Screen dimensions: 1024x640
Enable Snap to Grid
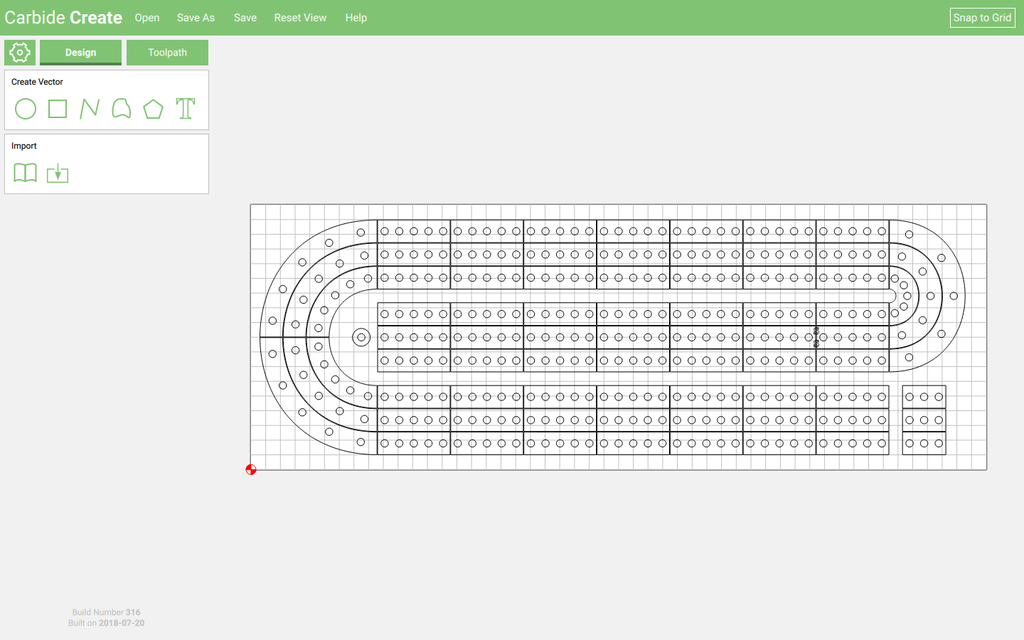pyautogui.click(x=981, y=17)
